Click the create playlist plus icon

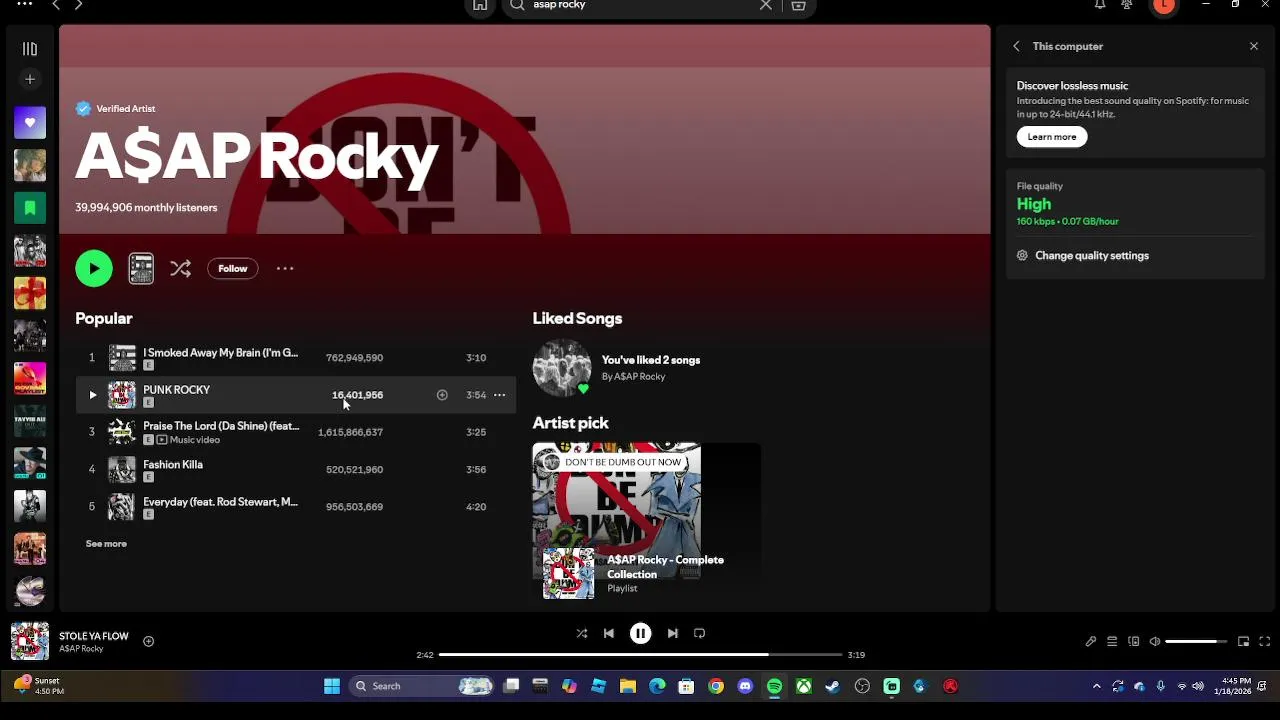30,79
